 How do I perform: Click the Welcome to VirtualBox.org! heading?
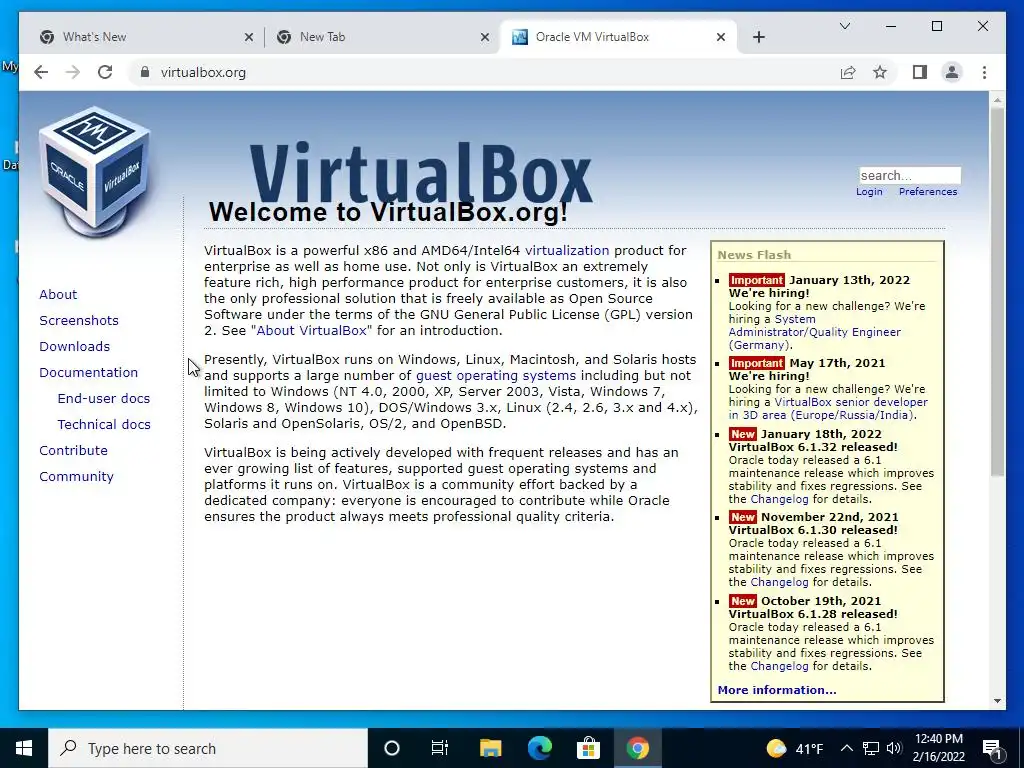388,212
